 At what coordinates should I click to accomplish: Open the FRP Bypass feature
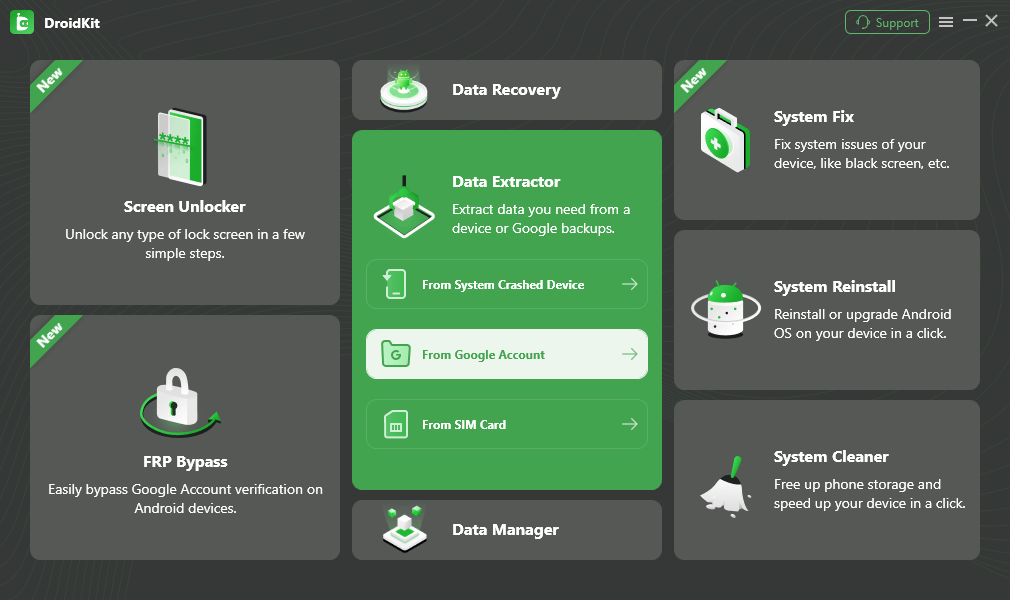click(184, 461)
